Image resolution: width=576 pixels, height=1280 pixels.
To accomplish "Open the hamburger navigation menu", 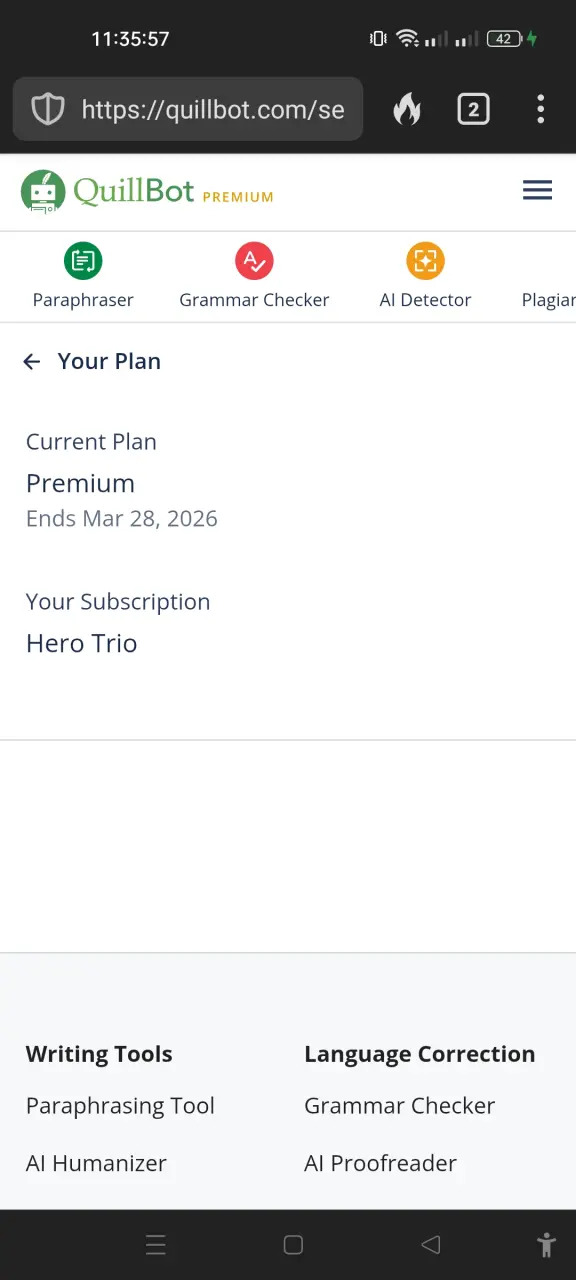I will (537, 190).
